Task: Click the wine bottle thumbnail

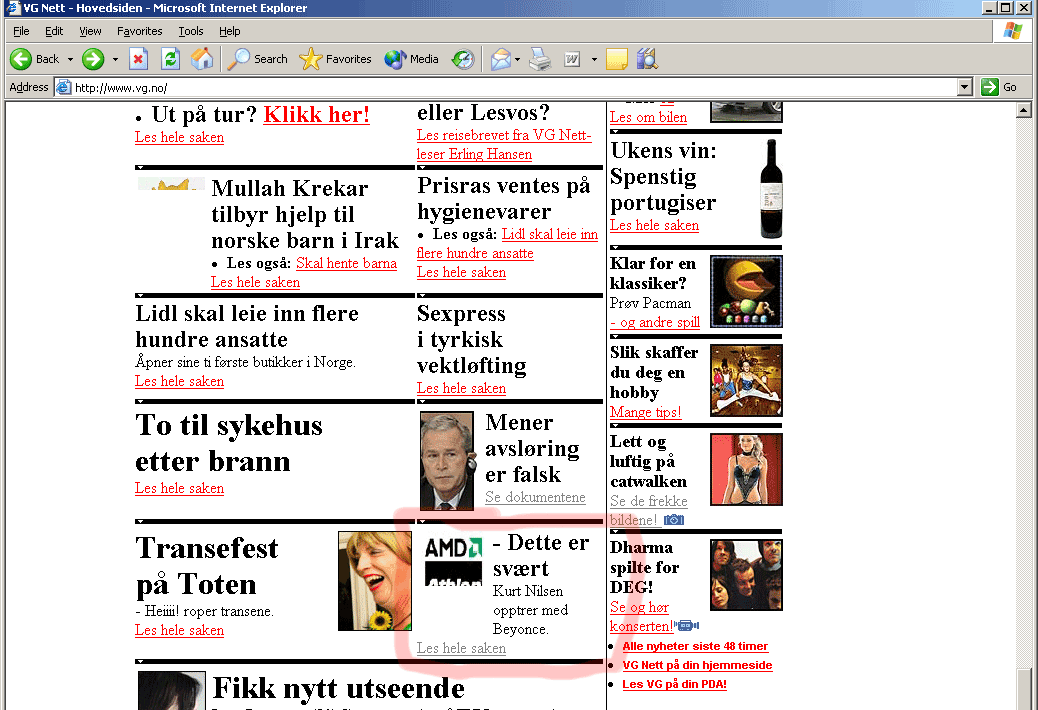Action: coord(771,189)
